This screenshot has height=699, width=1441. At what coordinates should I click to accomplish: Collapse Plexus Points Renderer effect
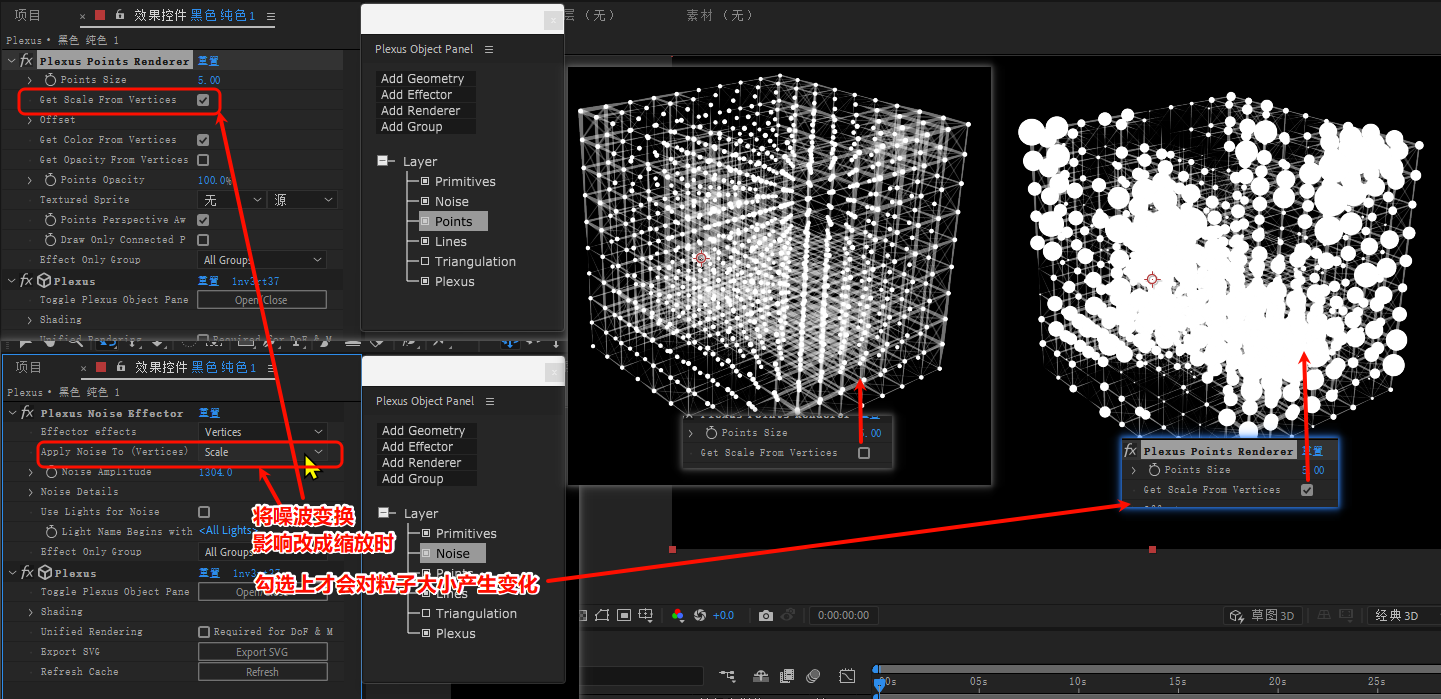point(12,61)
